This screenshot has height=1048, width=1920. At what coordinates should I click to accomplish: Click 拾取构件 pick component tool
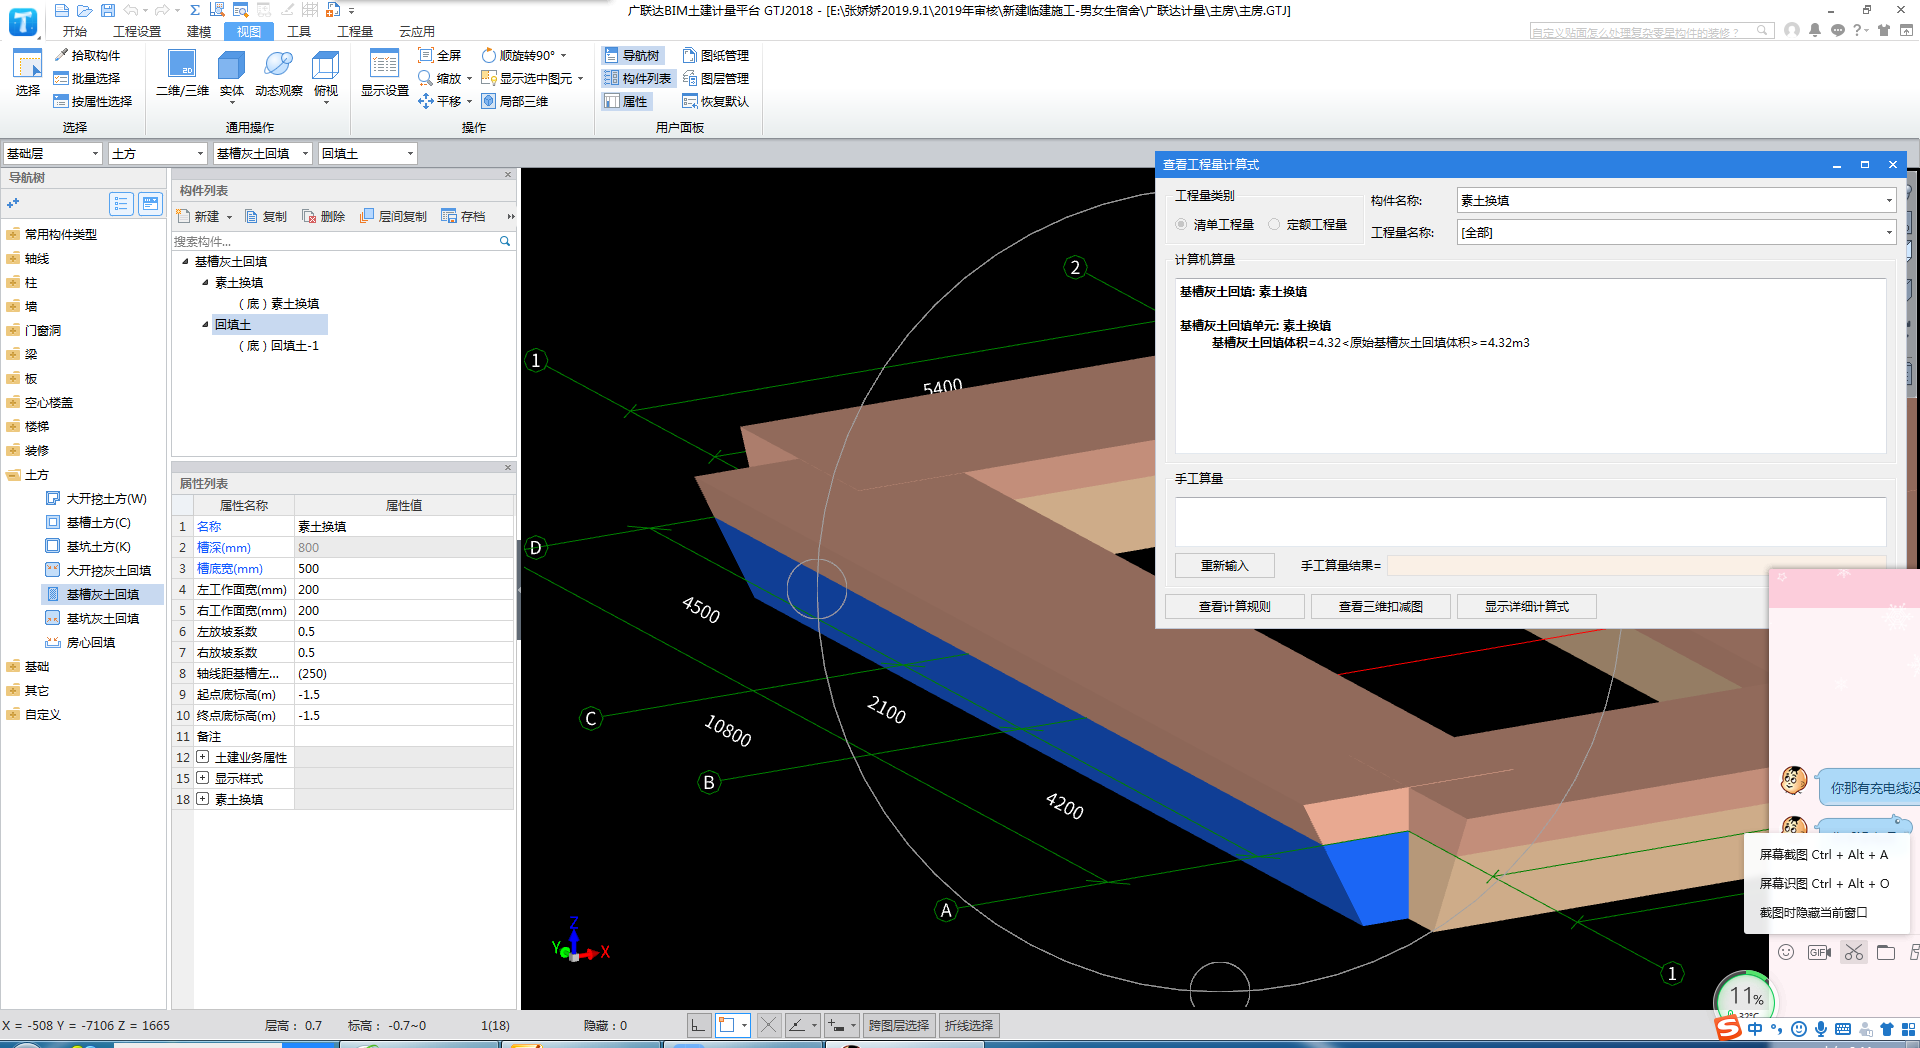click(87, 55)
